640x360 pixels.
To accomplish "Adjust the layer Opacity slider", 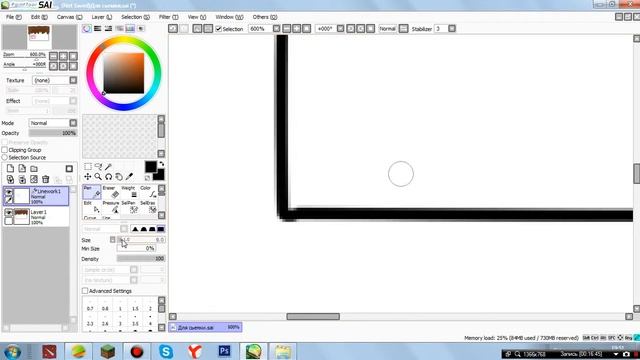I will pos(53,133).
